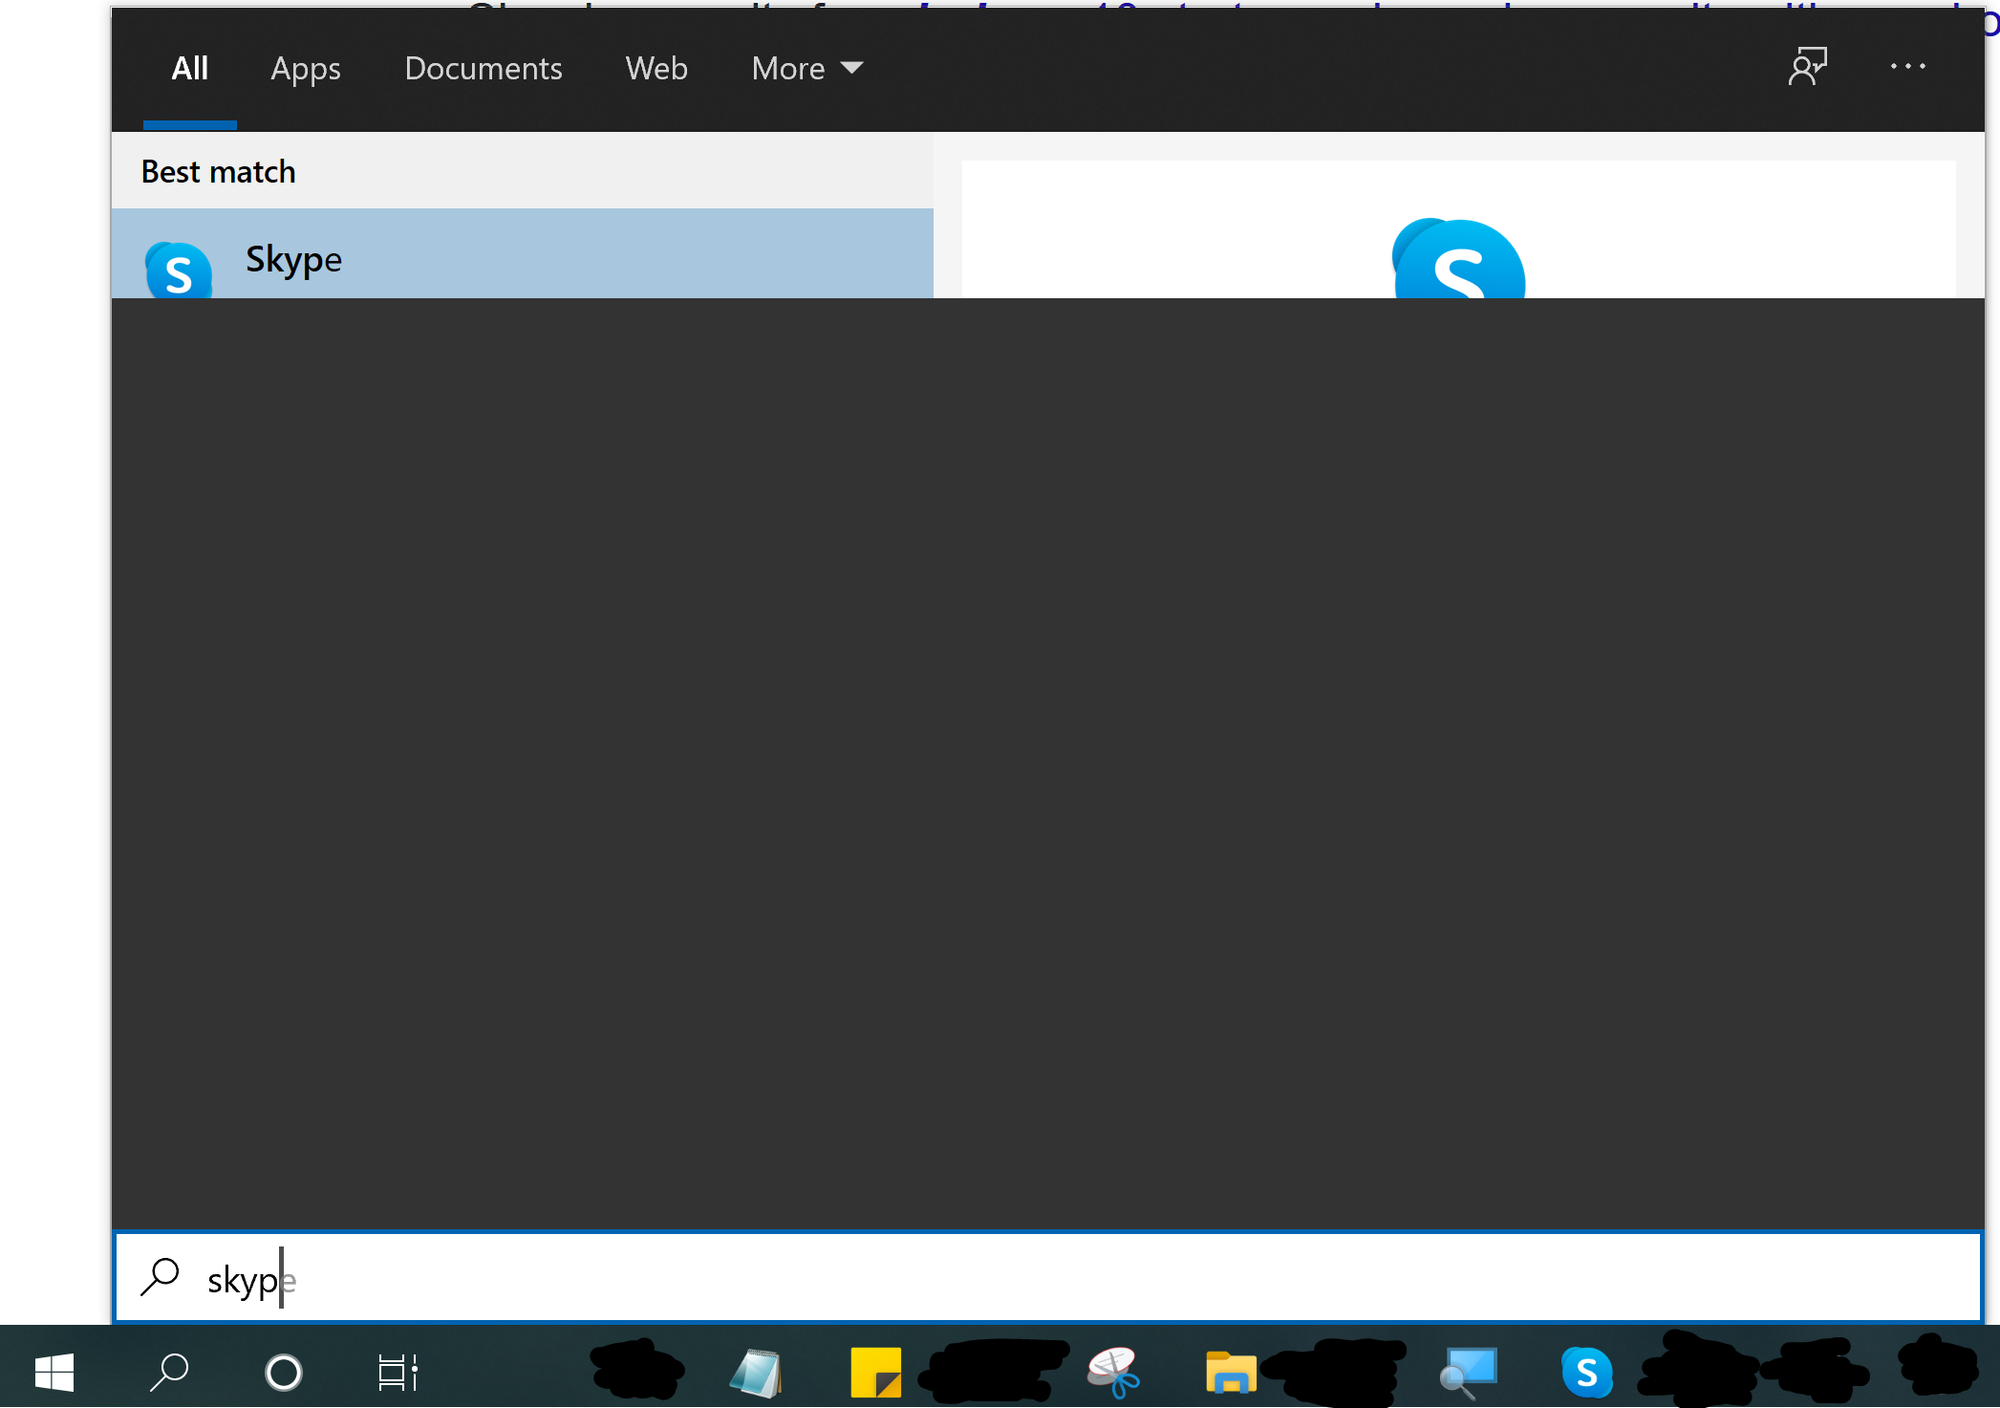Switch to the All search tab

coord(190,69)
